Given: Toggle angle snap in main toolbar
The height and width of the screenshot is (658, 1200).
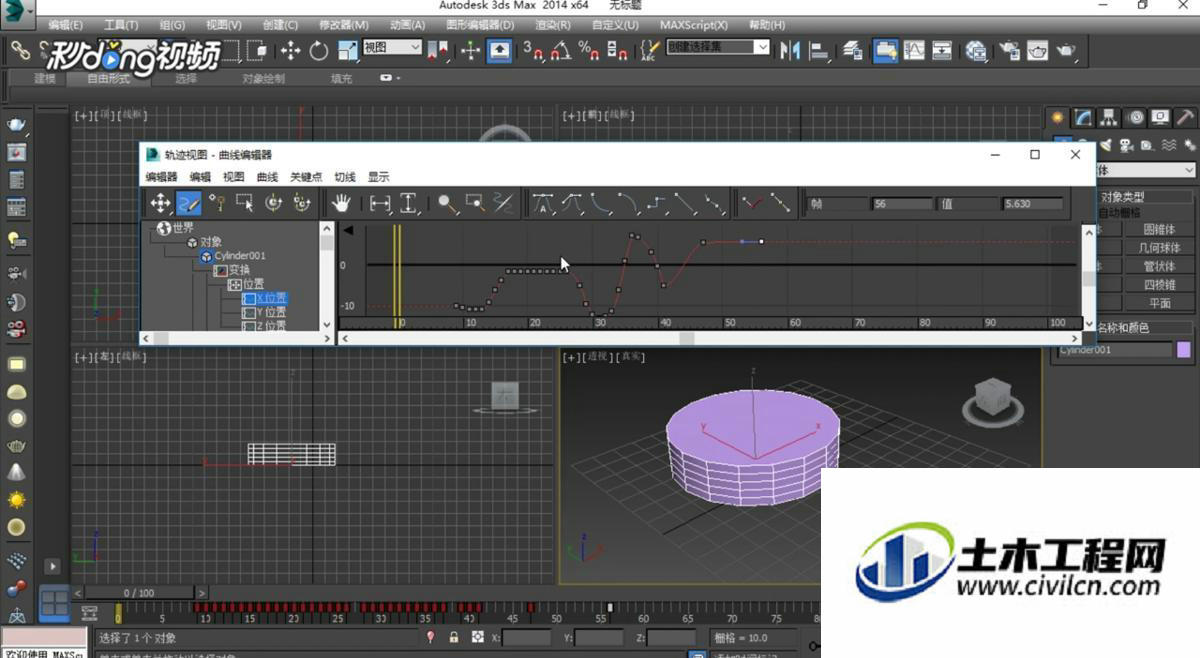Looking at the screenshot, I should pyautogui.click(x=562, y=50).
